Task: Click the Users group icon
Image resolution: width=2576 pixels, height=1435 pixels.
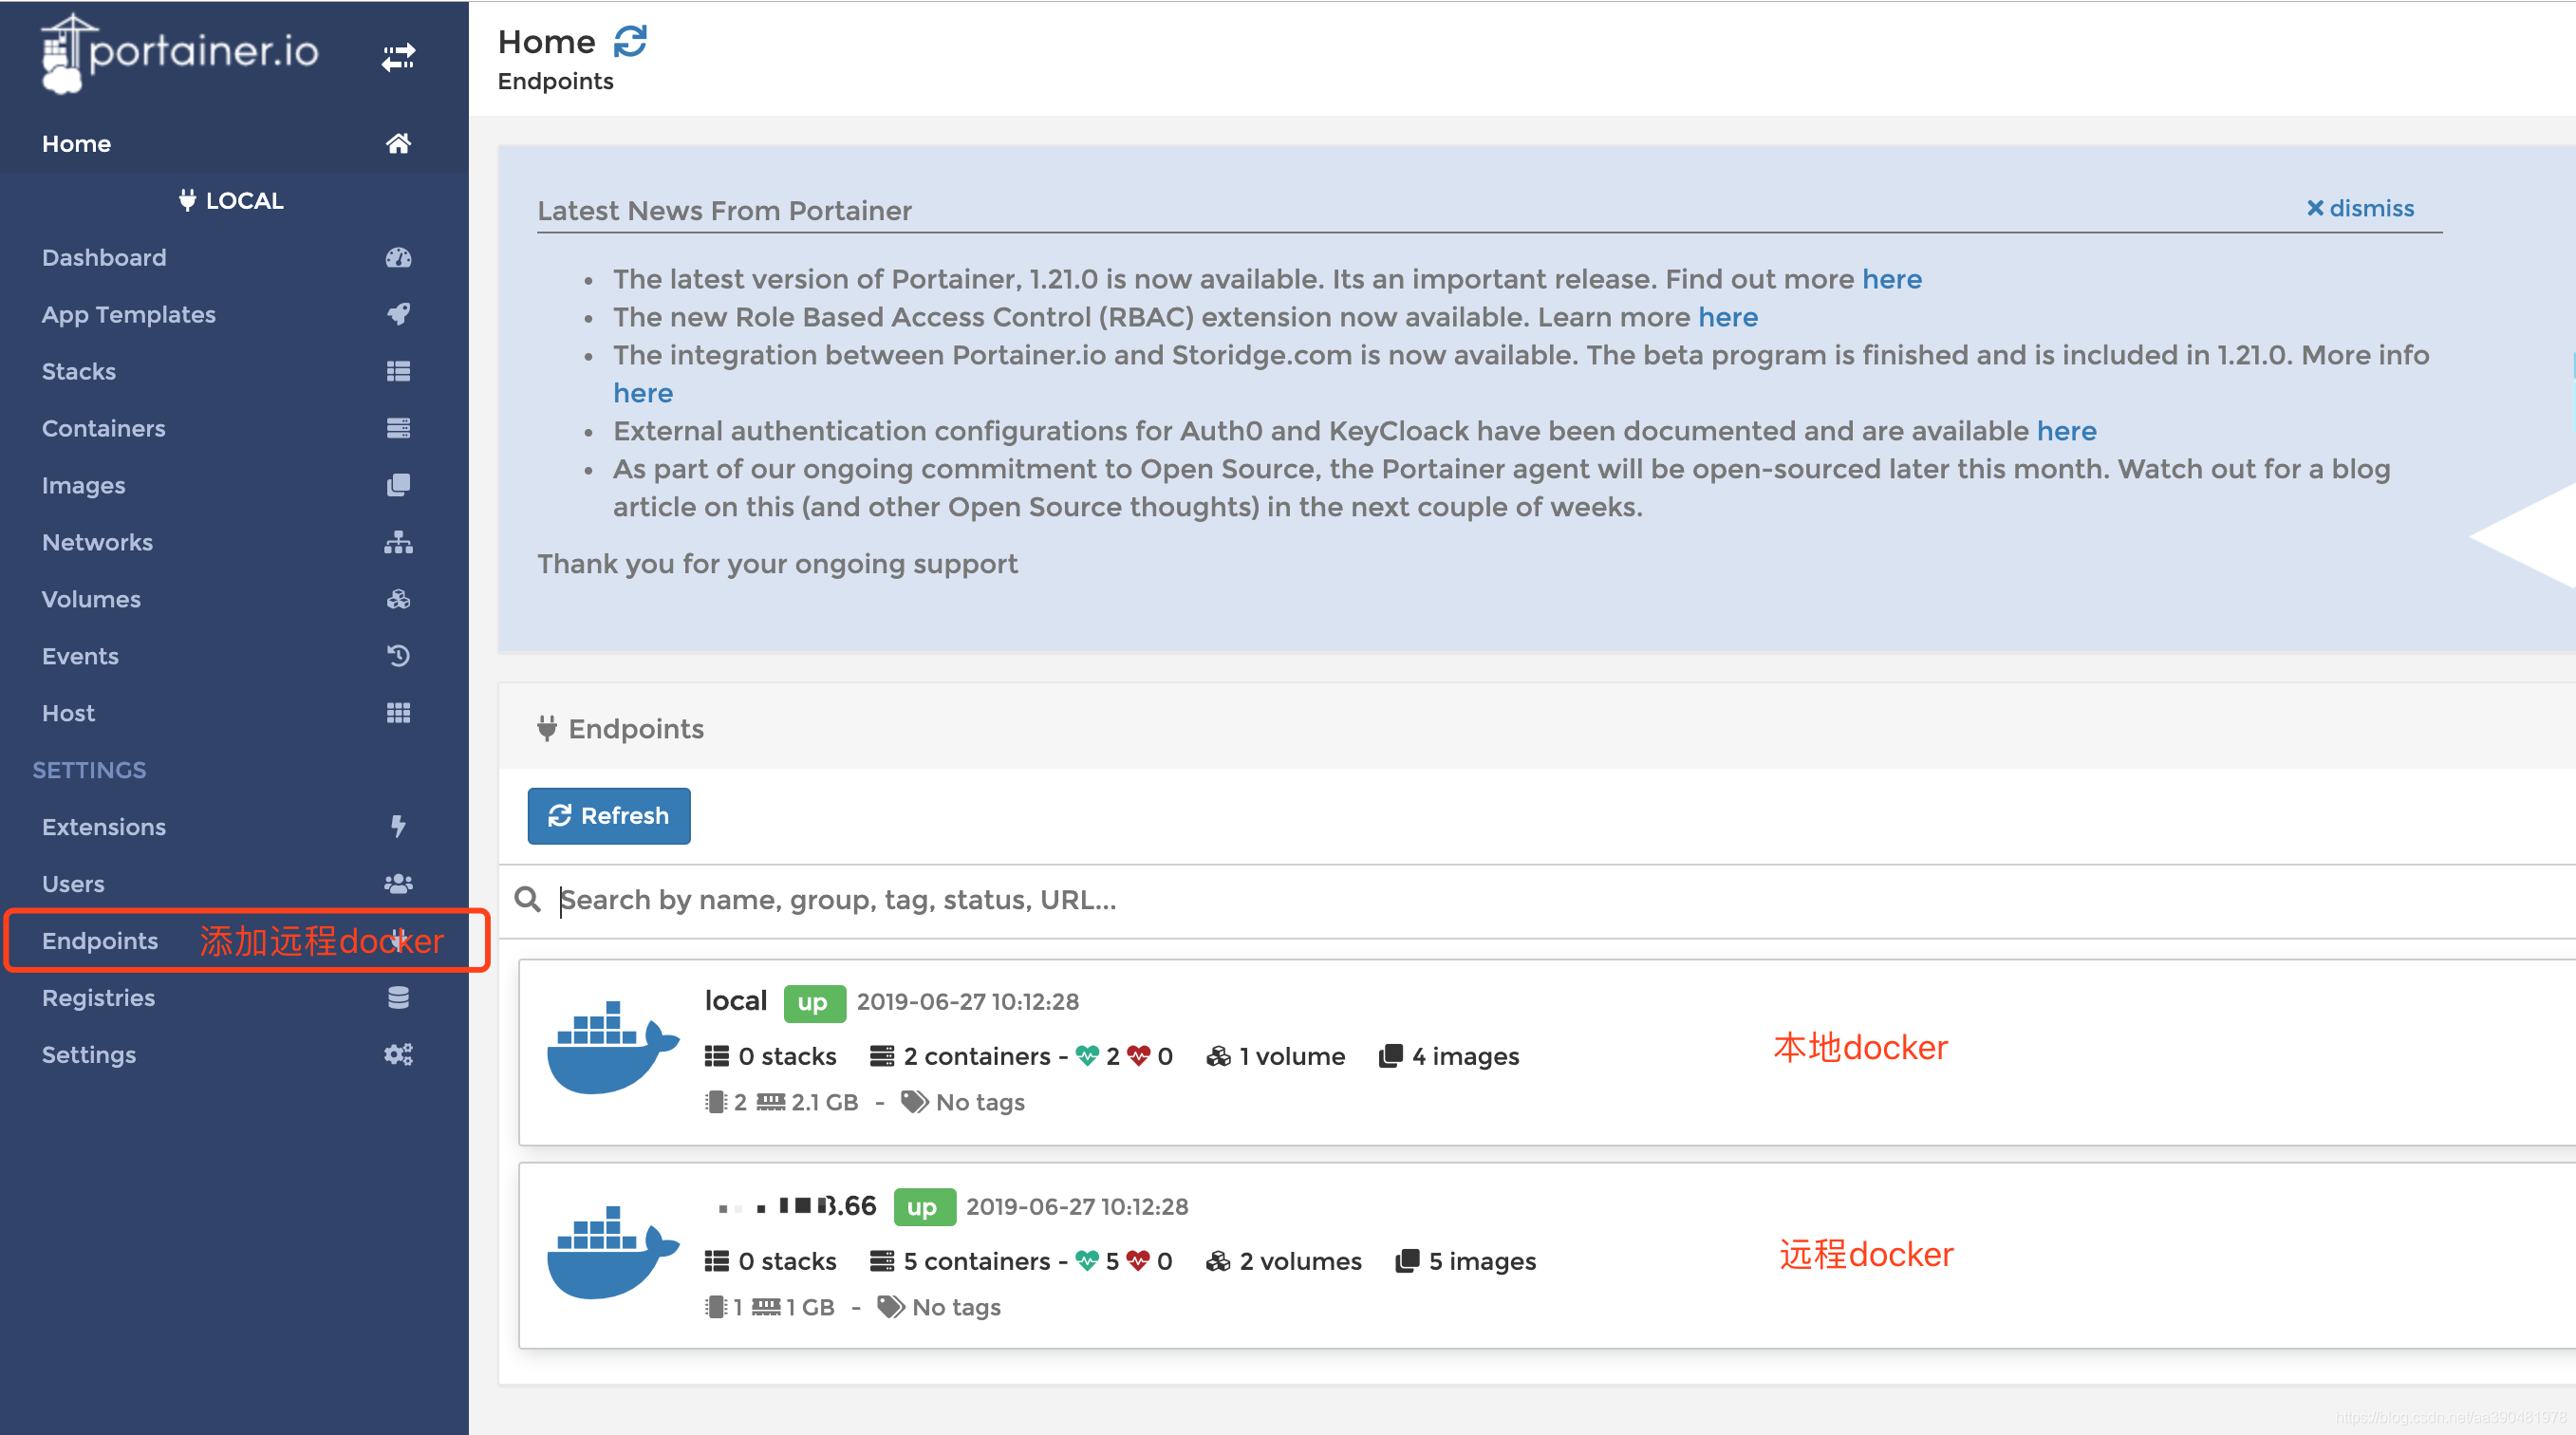Action: [x=398, y=884]
